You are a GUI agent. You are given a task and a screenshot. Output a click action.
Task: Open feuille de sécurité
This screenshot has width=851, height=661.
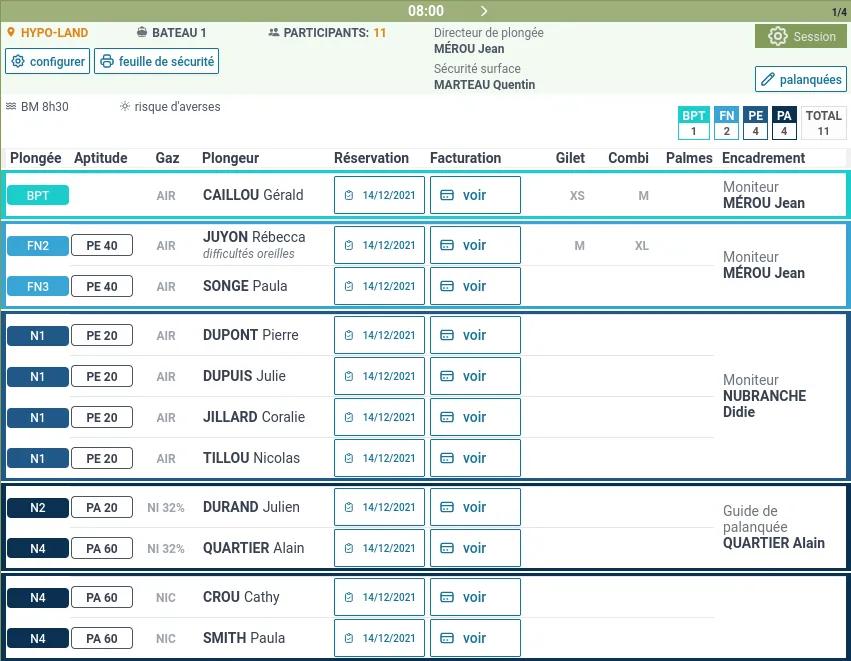[156, 61]
